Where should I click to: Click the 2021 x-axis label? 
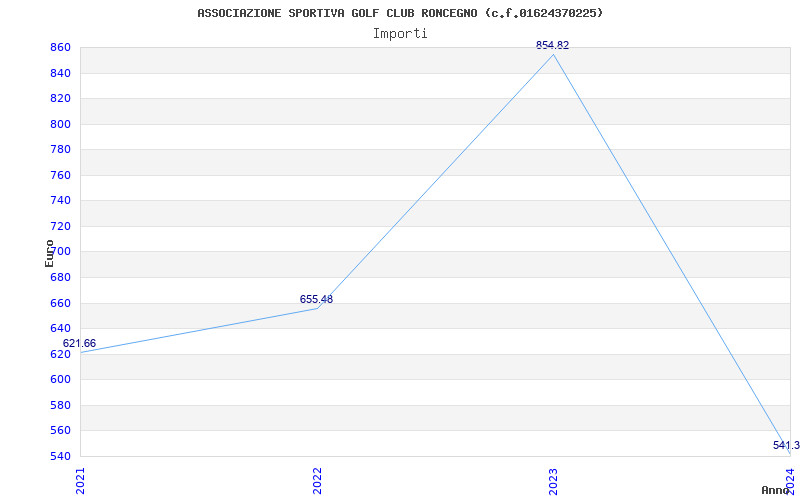[x=80, y=481]
